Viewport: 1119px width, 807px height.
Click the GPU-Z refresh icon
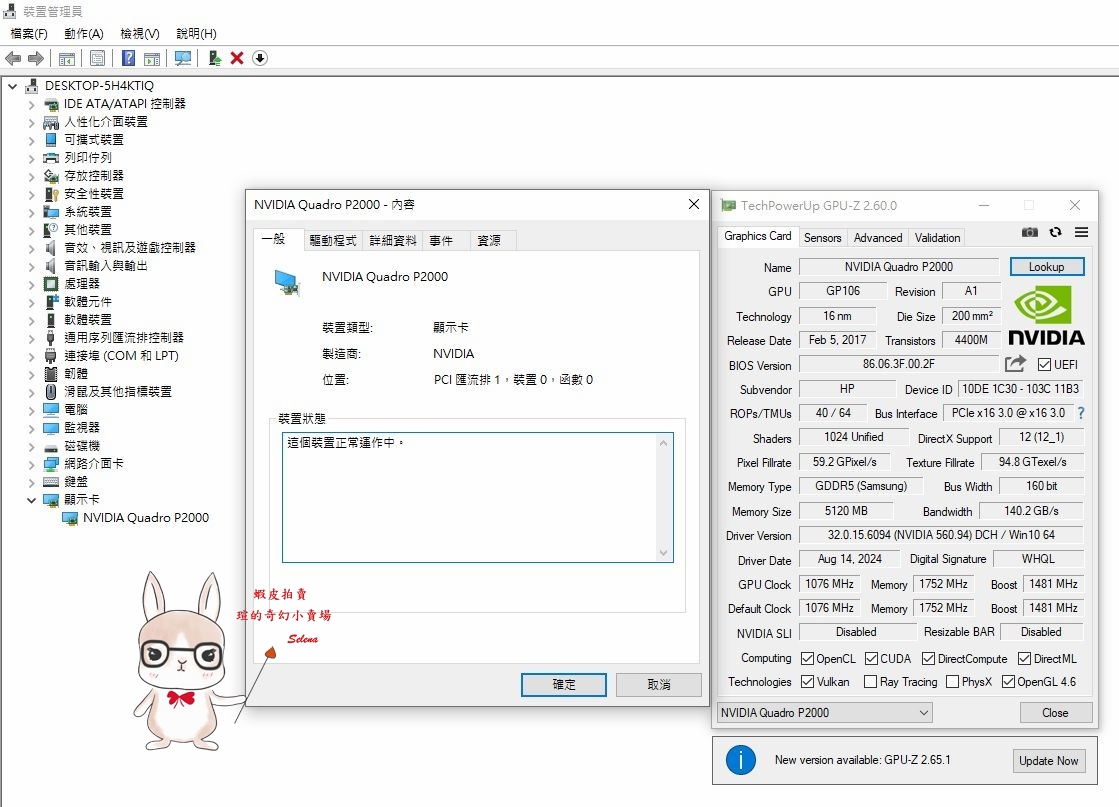pyautogui.click(x=1055, y=232)
